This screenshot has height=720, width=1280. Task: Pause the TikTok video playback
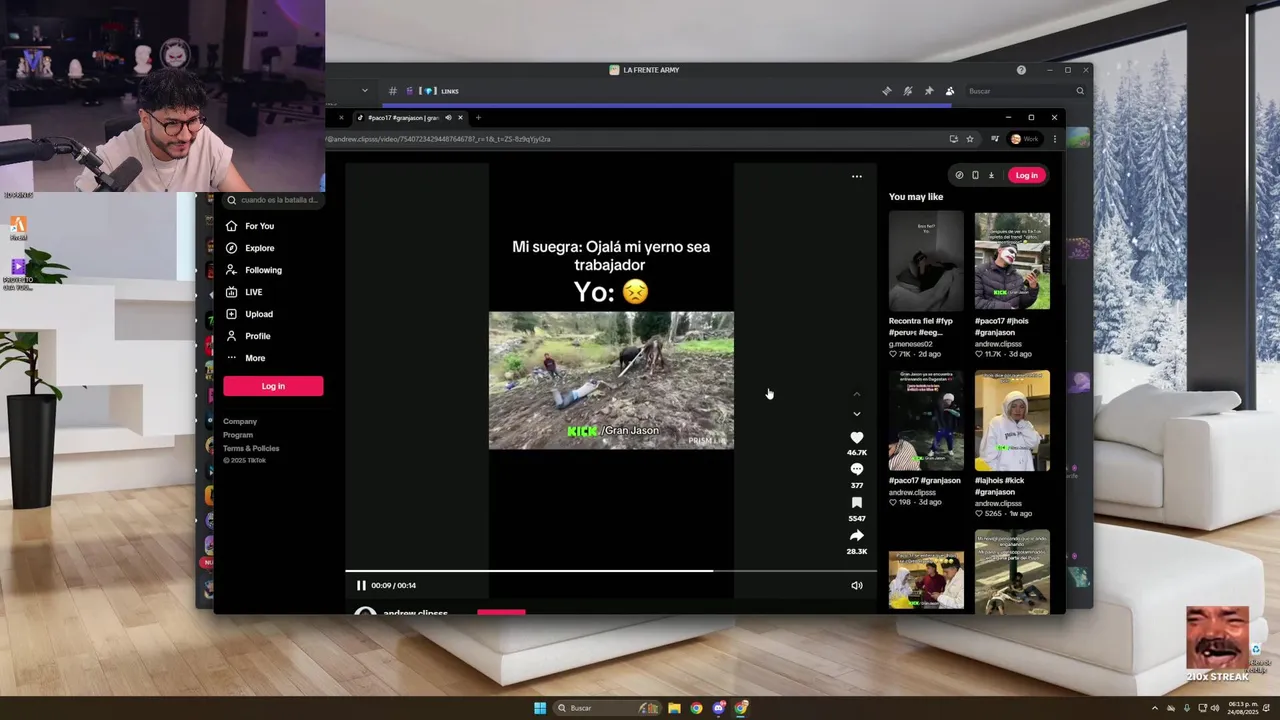click(x=361, y=585)
